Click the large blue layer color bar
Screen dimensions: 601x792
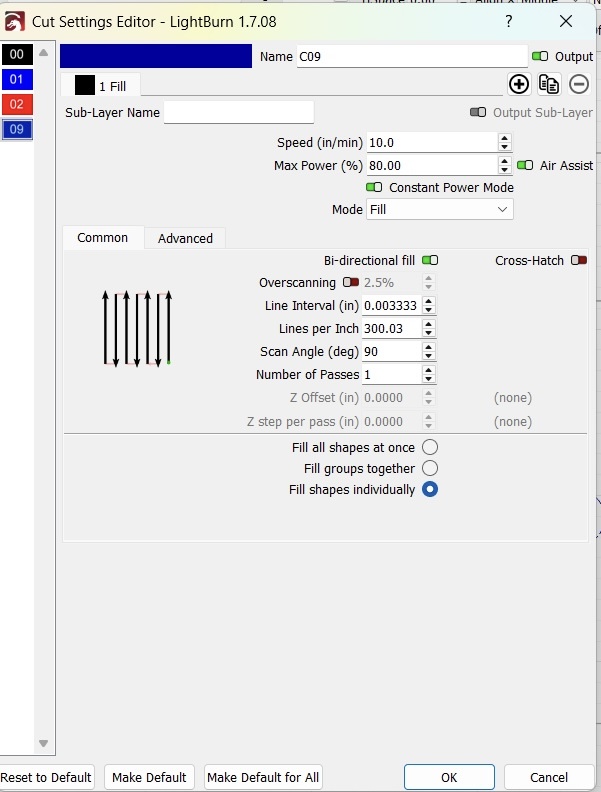[156, 56]
